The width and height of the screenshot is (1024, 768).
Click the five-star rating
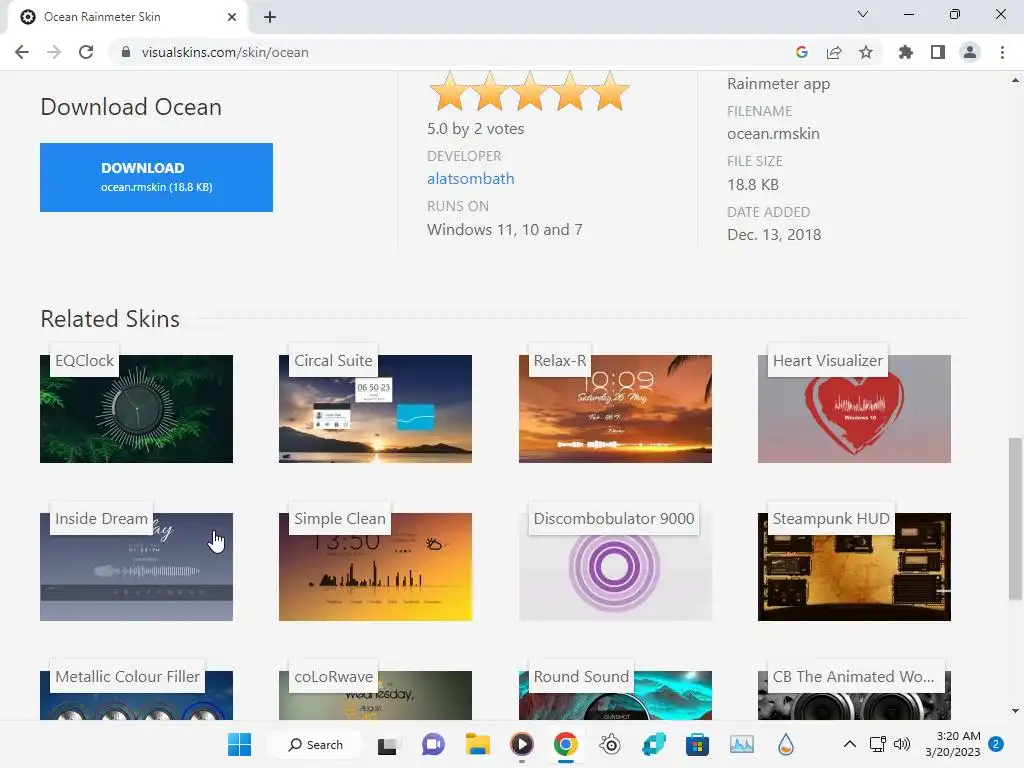click(529, 91)
